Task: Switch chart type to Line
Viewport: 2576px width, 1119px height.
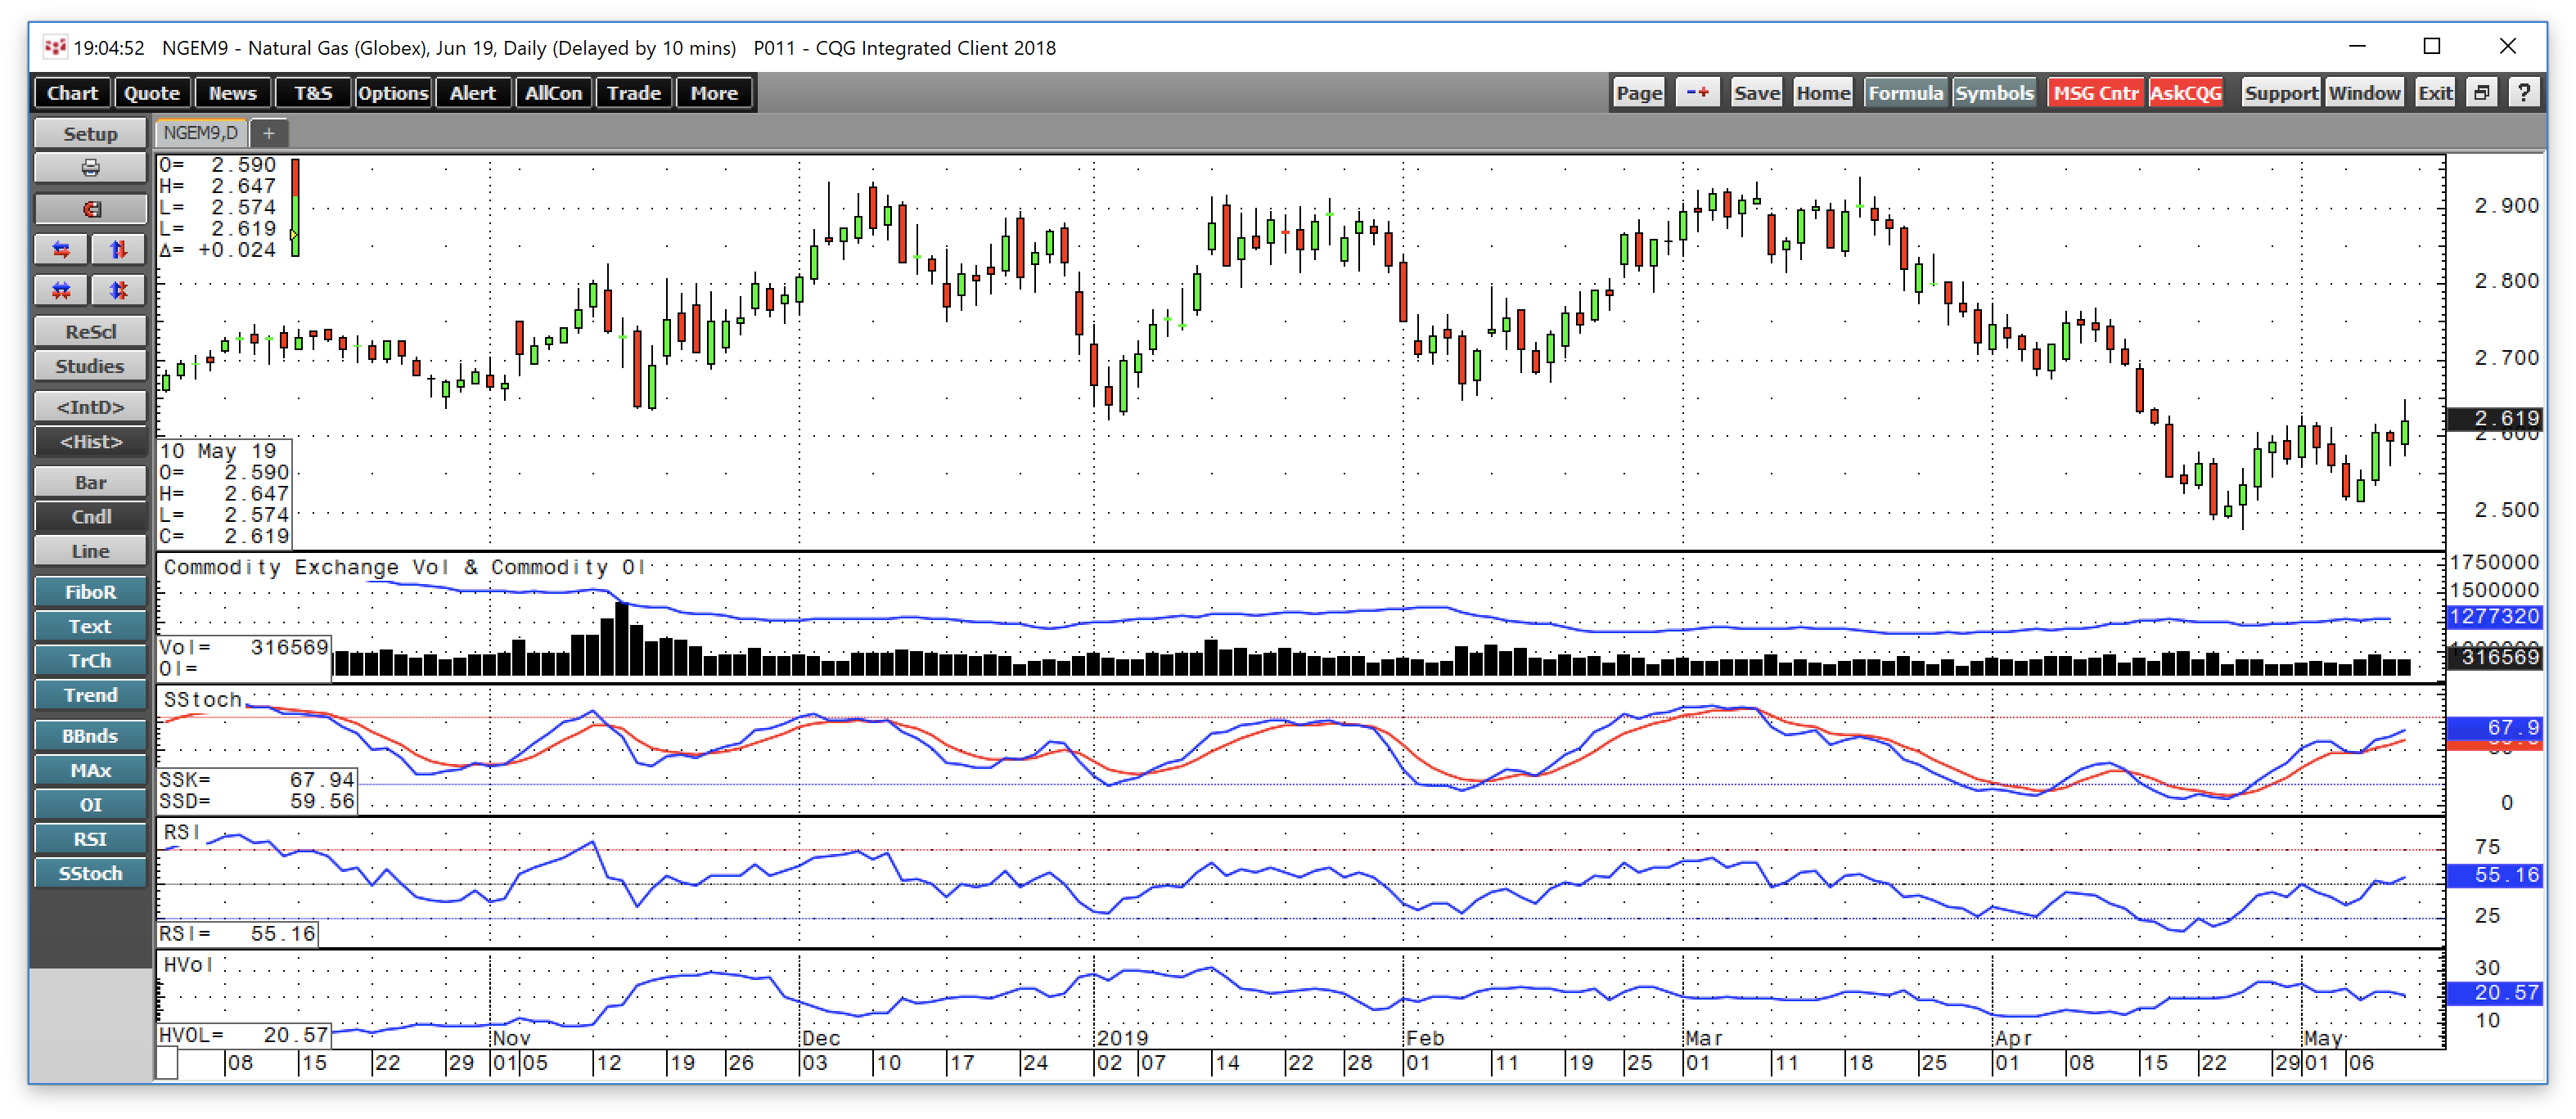Action: [x=90, y=551]
